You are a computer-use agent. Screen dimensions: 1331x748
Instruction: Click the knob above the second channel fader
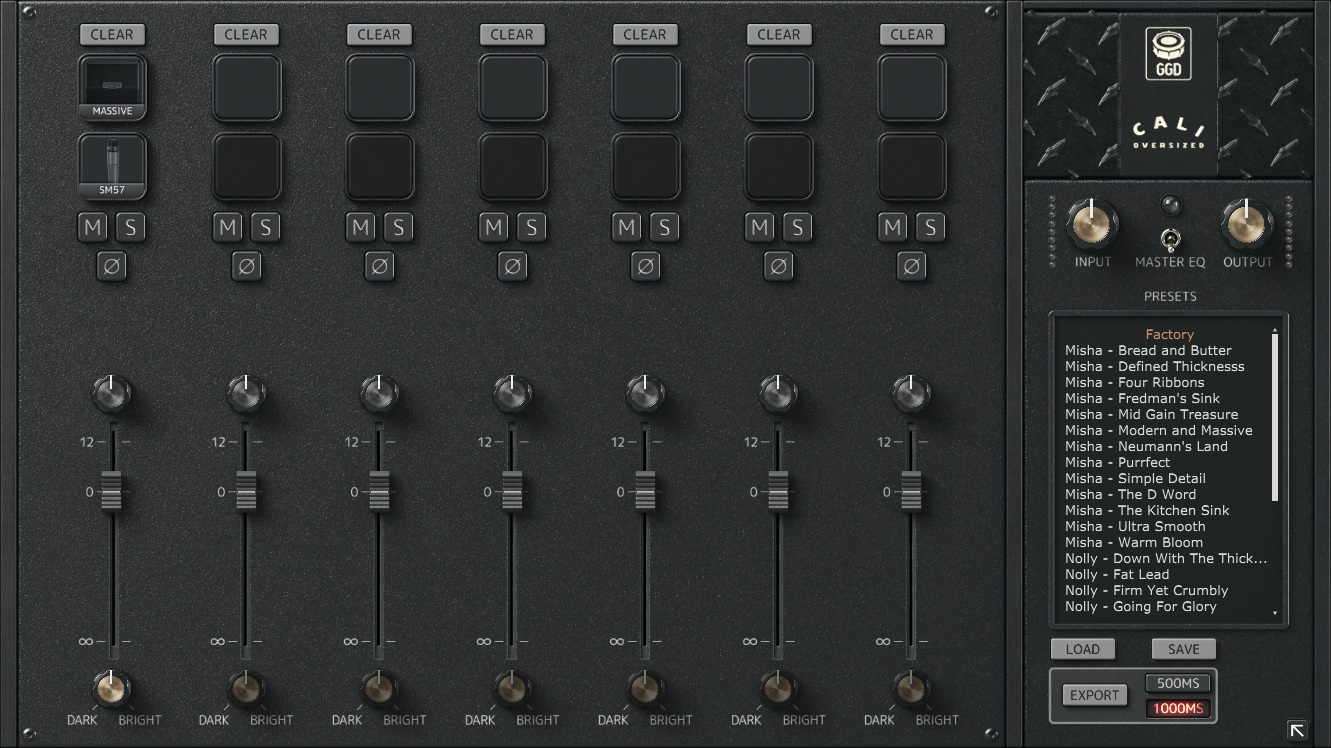point(246,393)
